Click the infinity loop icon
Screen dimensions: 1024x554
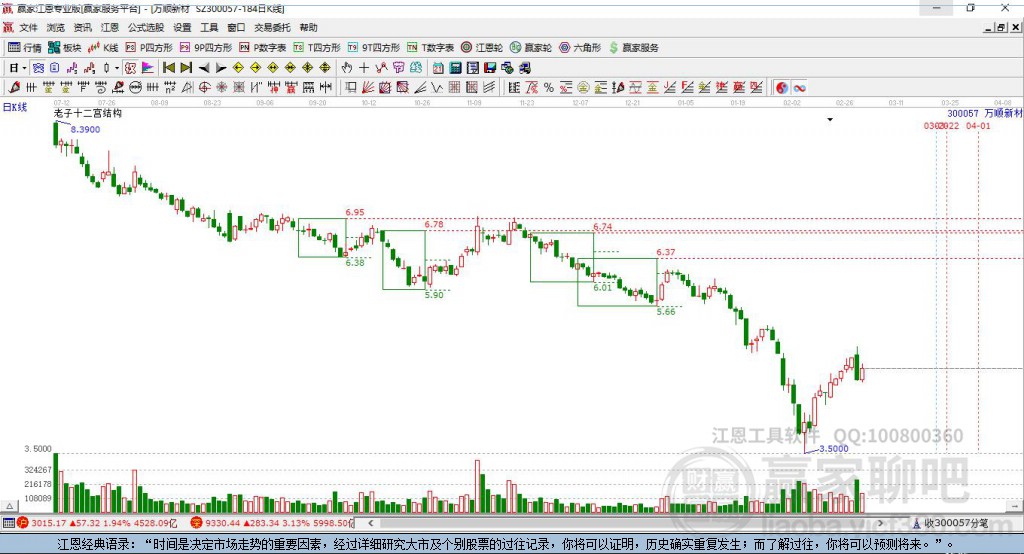(x=799, y=88)
